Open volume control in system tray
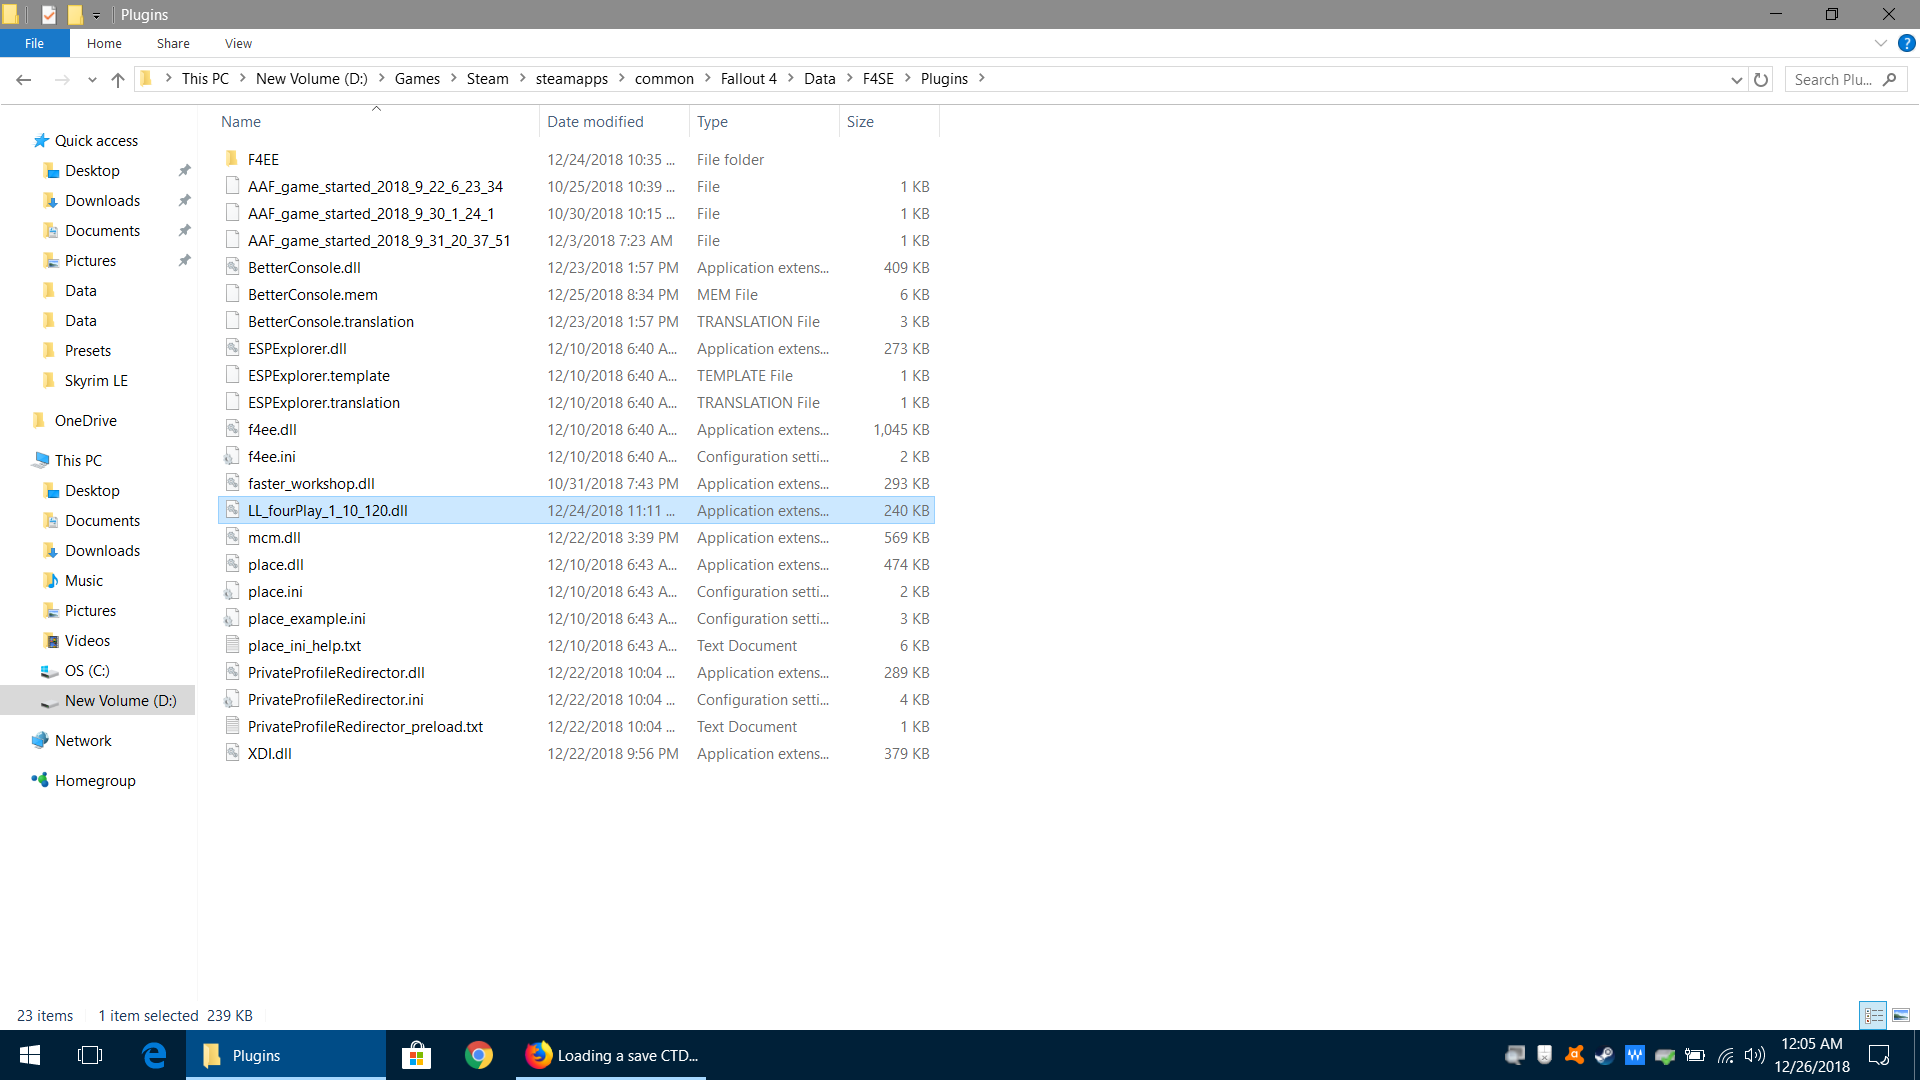Image resolution: width=1920 pixels, height=1080 pixels. click(1755, 1055)
